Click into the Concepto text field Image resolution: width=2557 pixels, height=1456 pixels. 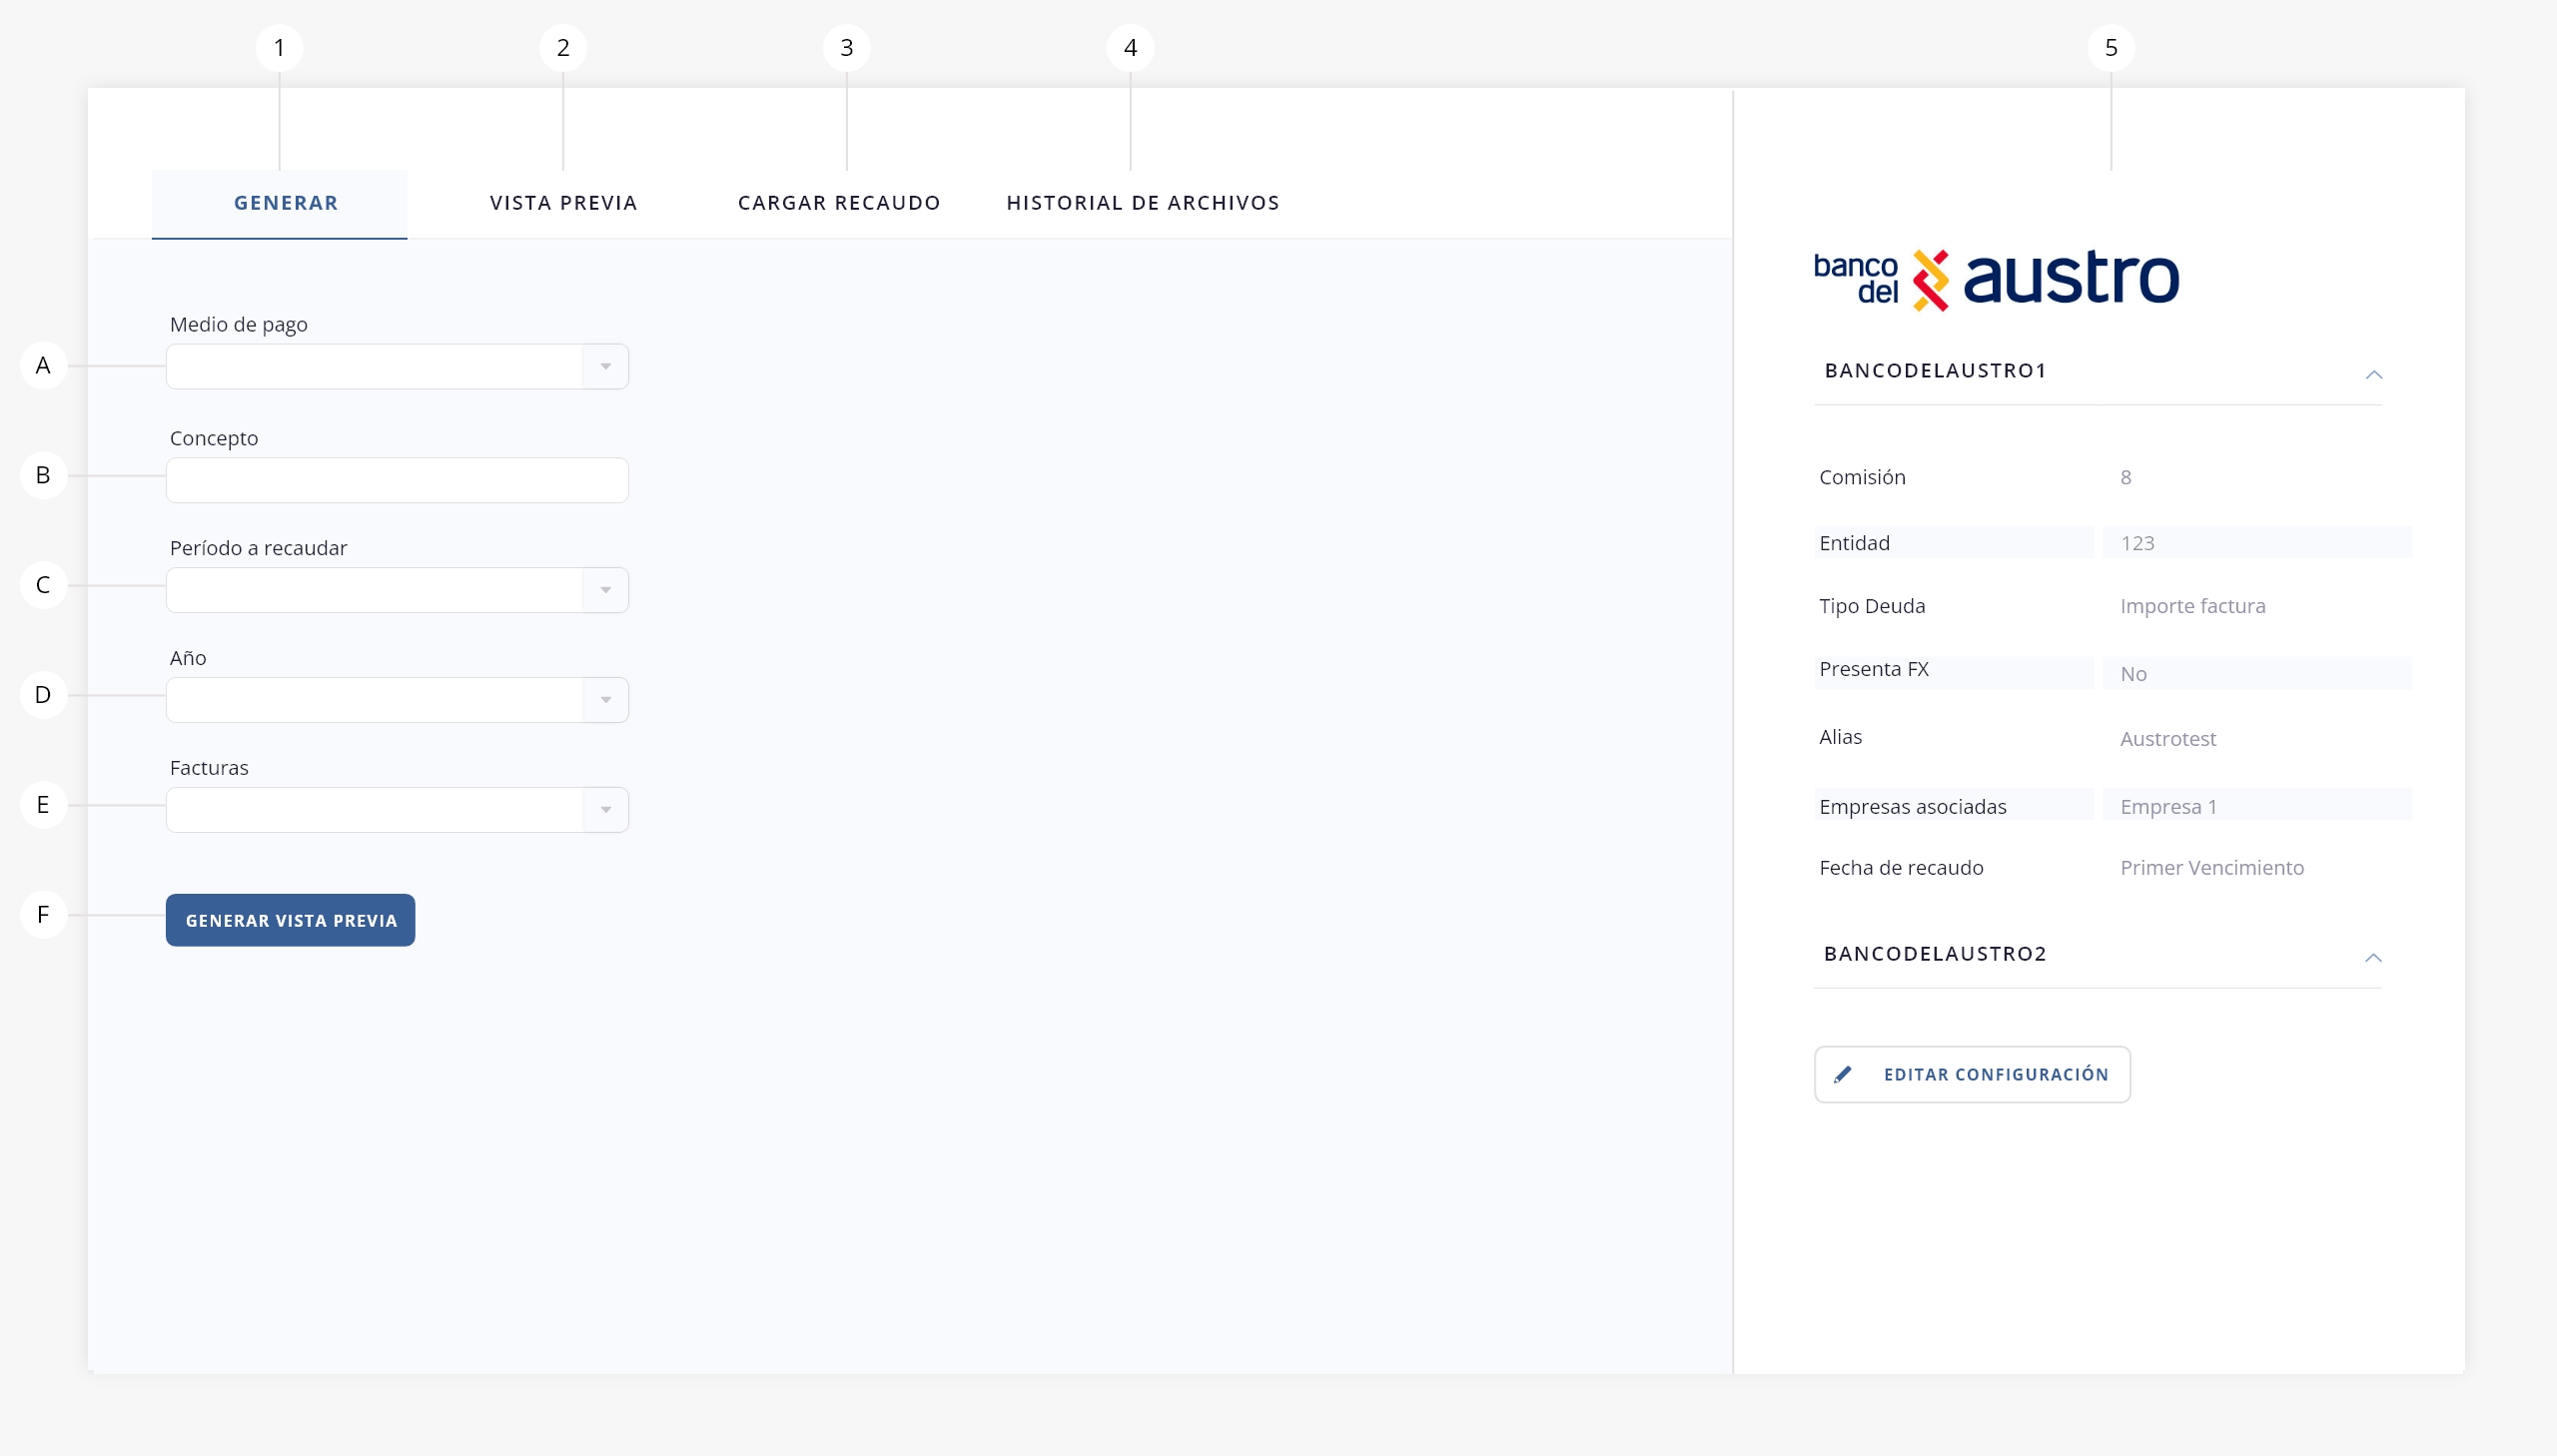pos(397,481)
